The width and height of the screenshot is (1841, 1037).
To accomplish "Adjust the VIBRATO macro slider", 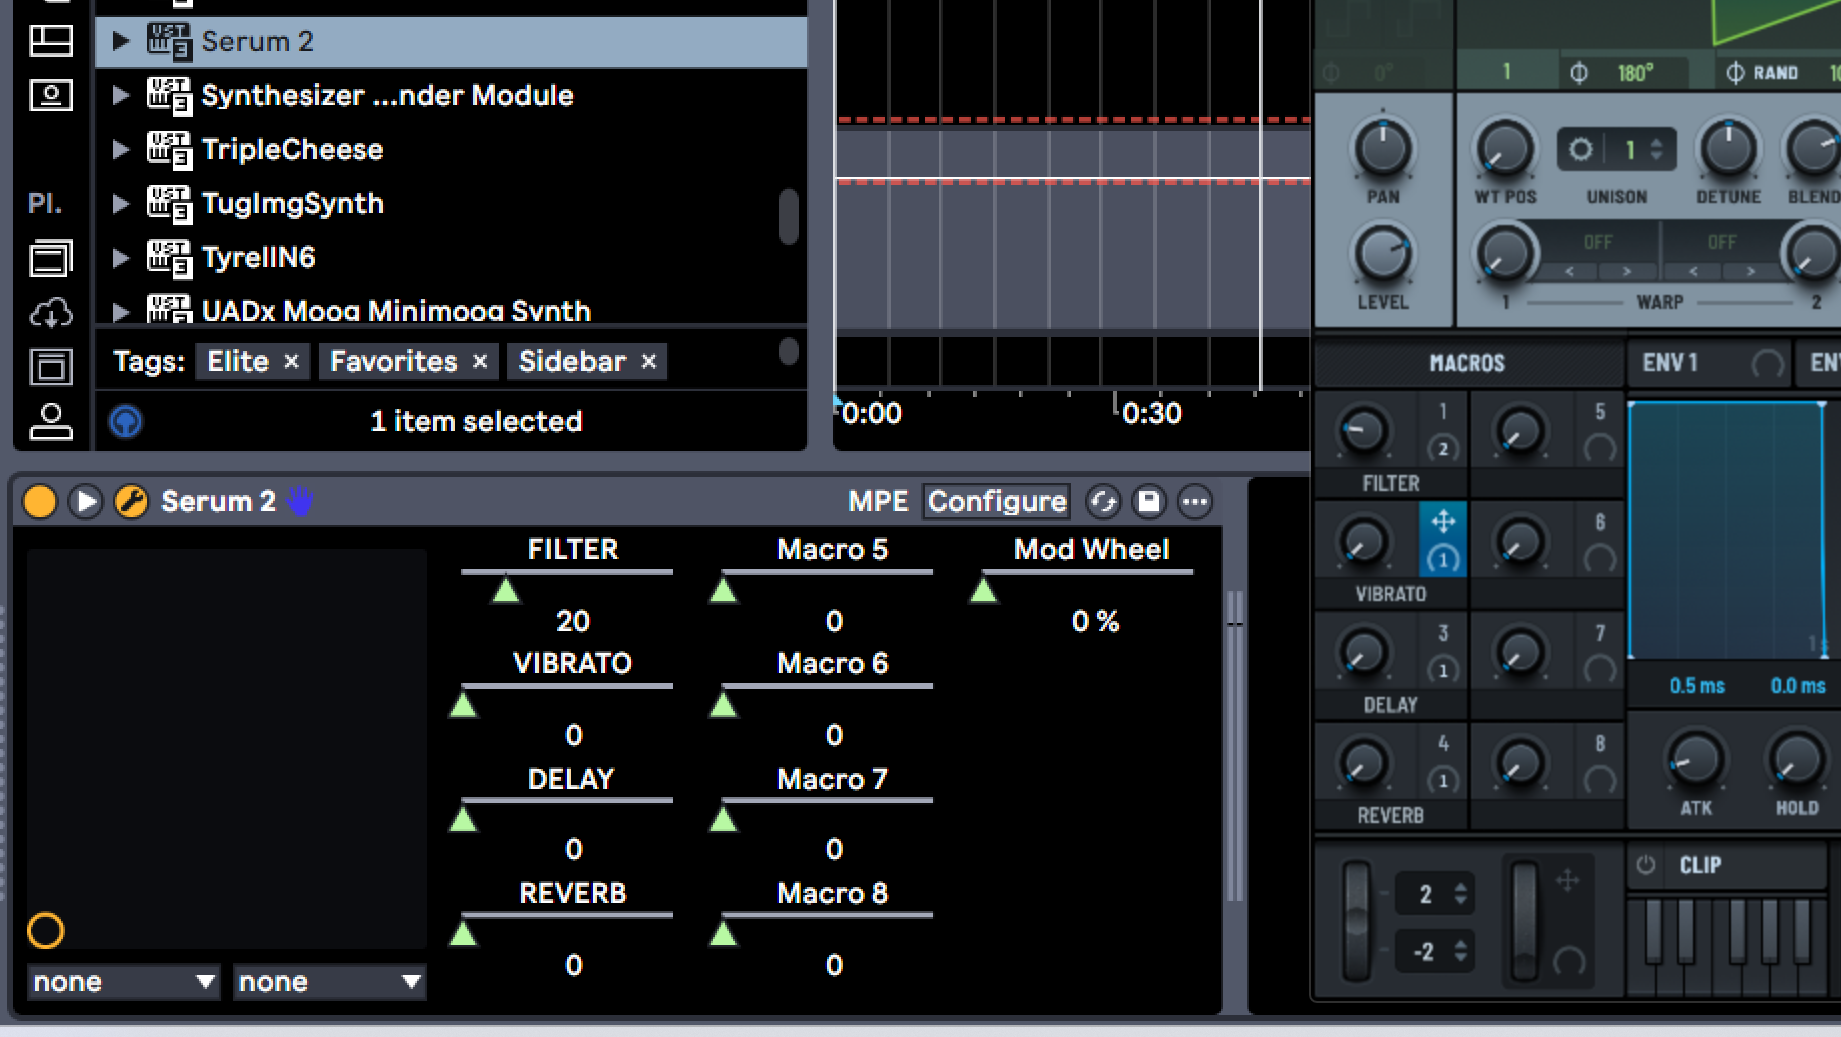I will [567, 700].
